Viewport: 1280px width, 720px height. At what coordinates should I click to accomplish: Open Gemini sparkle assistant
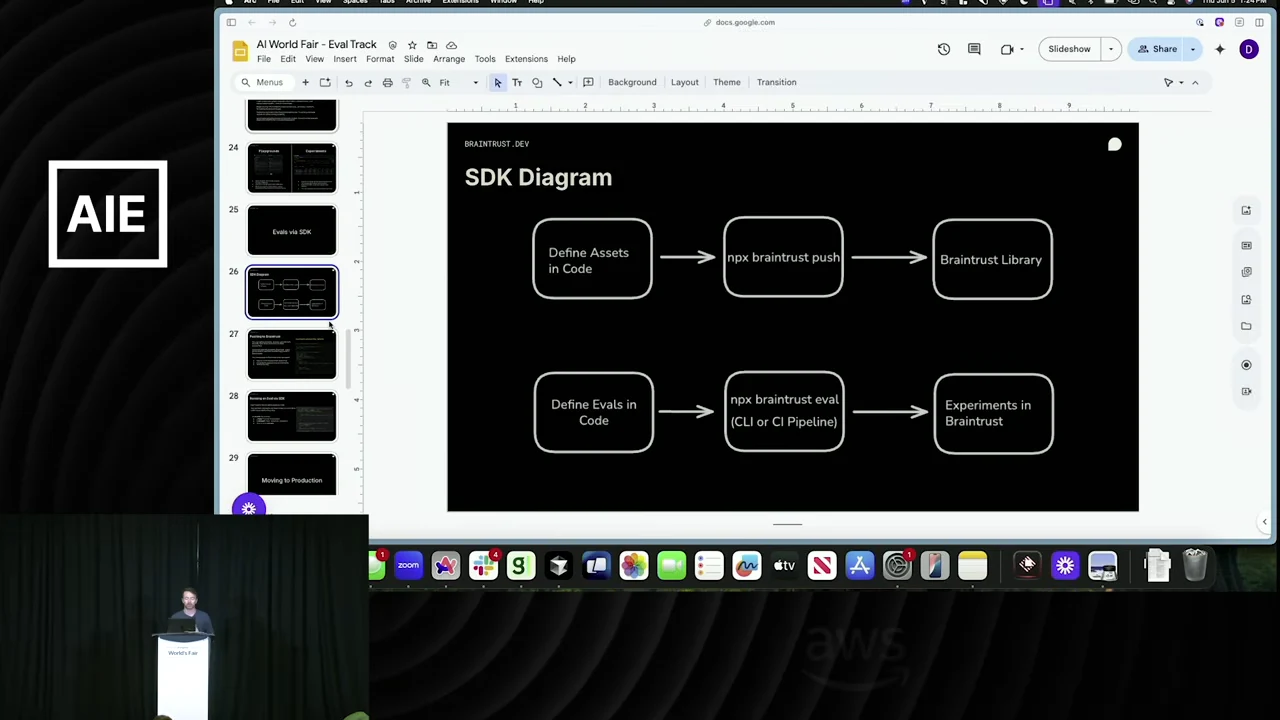1220,49
